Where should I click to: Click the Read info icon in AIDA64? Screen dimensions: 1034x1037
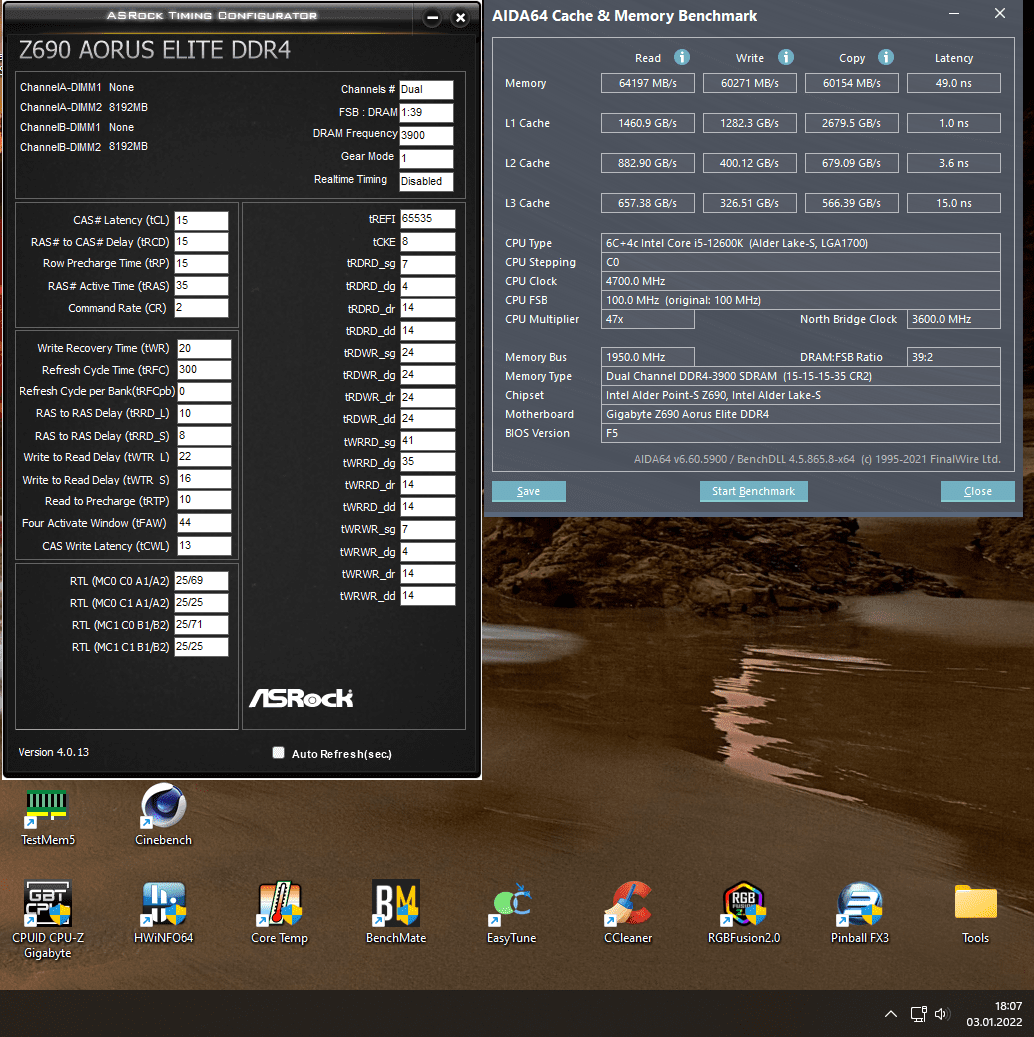[681, 58]
